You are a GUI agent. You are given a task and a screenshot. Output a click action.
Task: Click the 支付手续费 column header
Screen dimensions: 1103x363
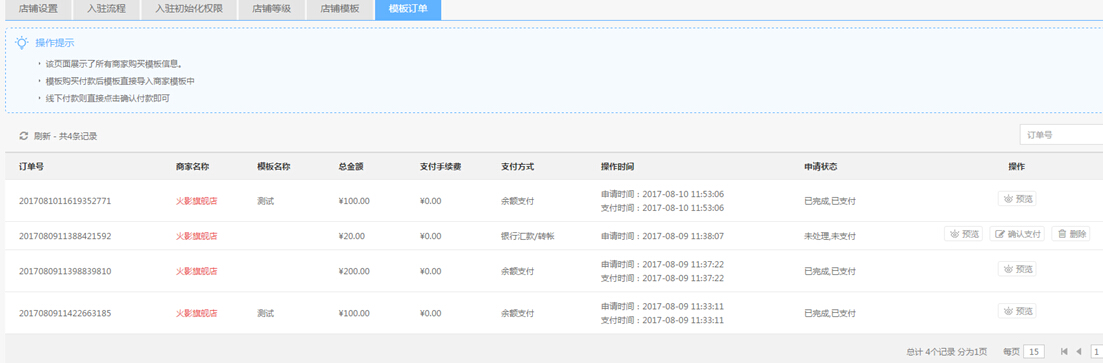click(x=440, y=167)
